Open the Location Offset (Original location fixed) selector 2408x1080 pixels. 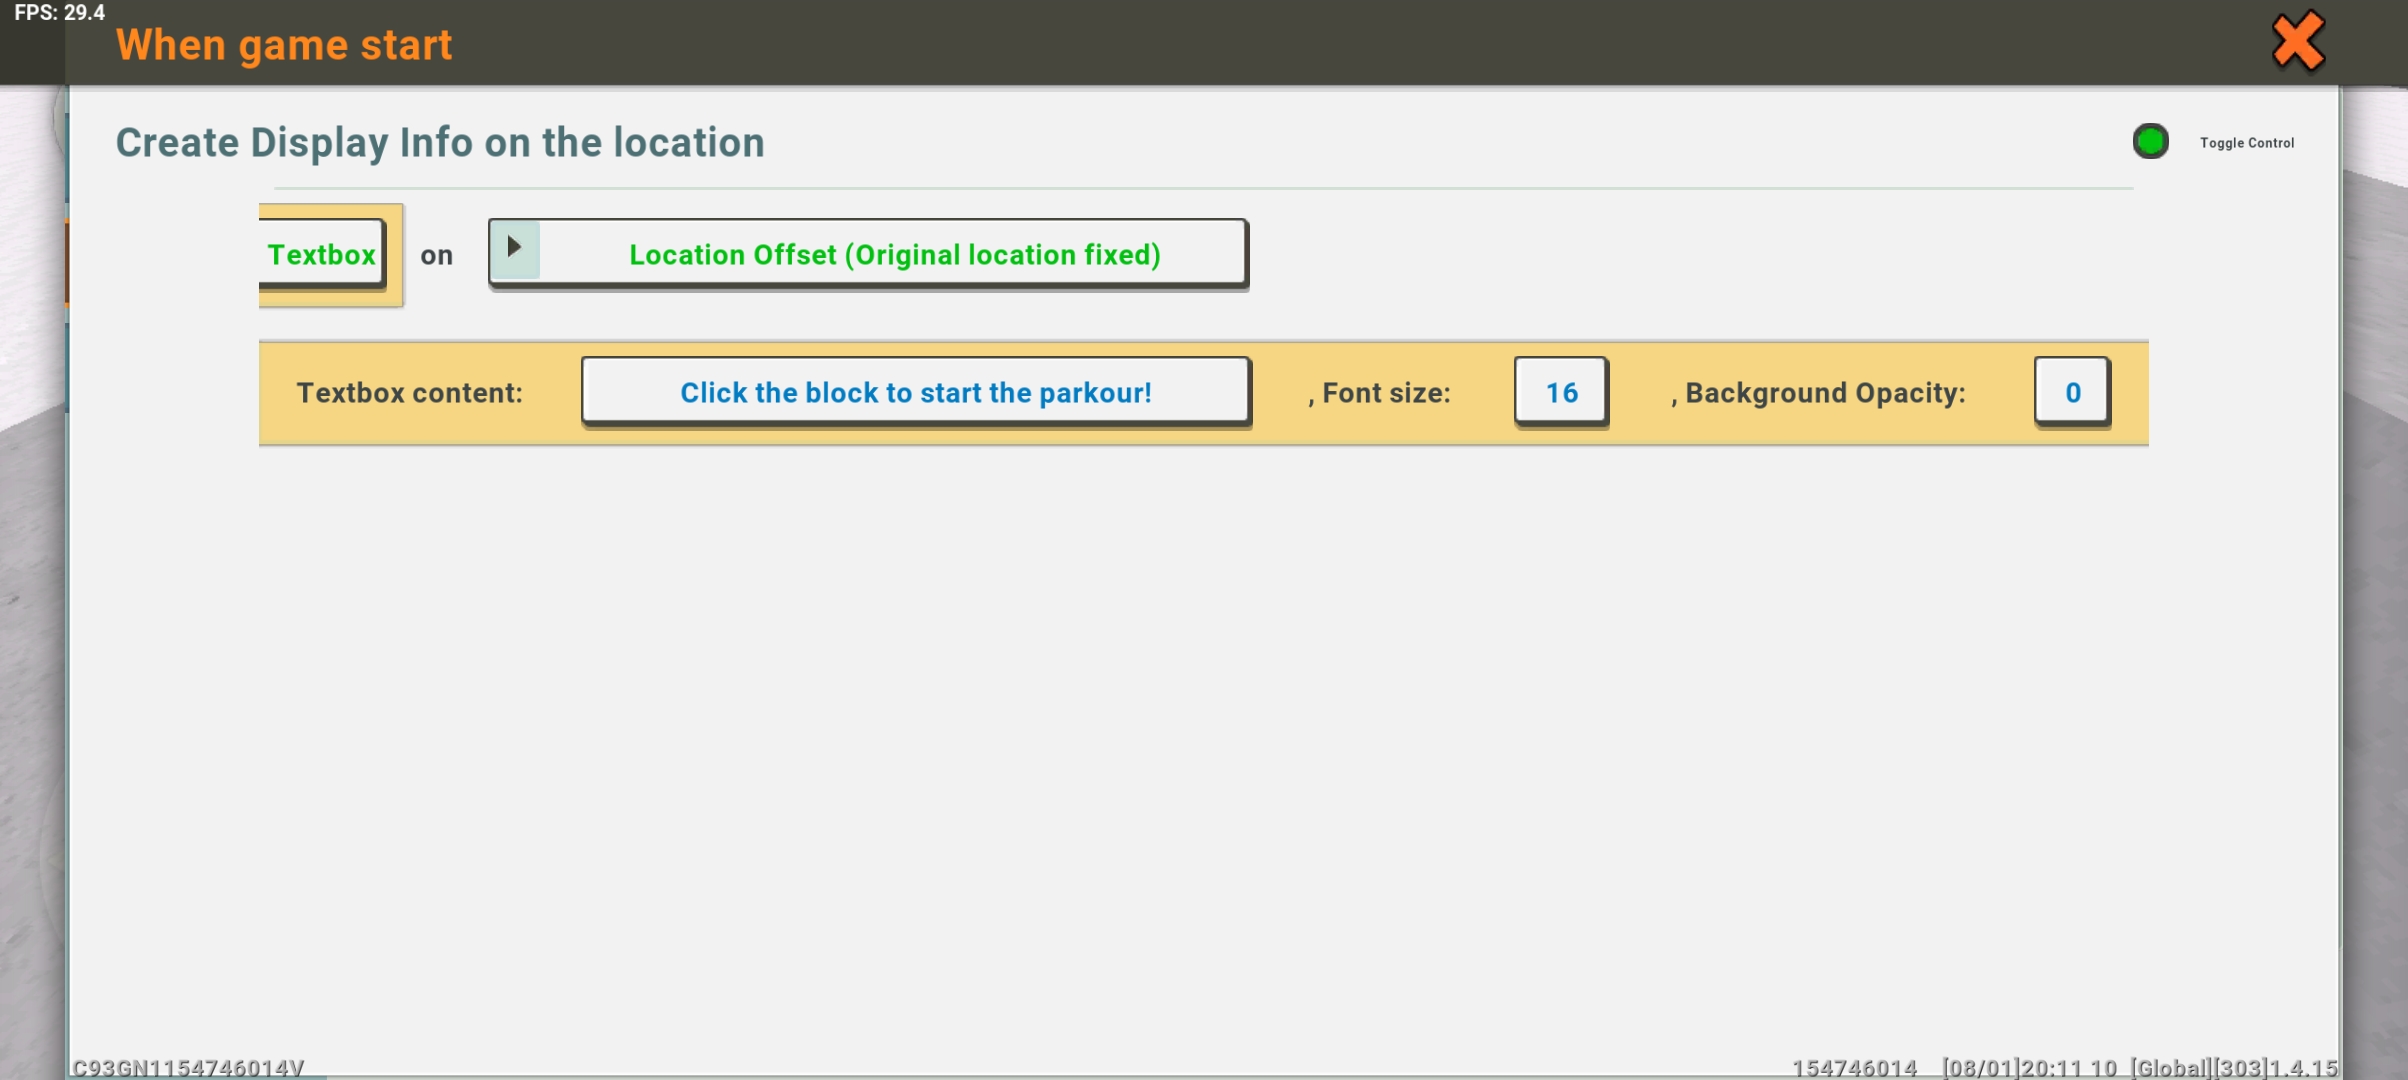click(868, 254)
